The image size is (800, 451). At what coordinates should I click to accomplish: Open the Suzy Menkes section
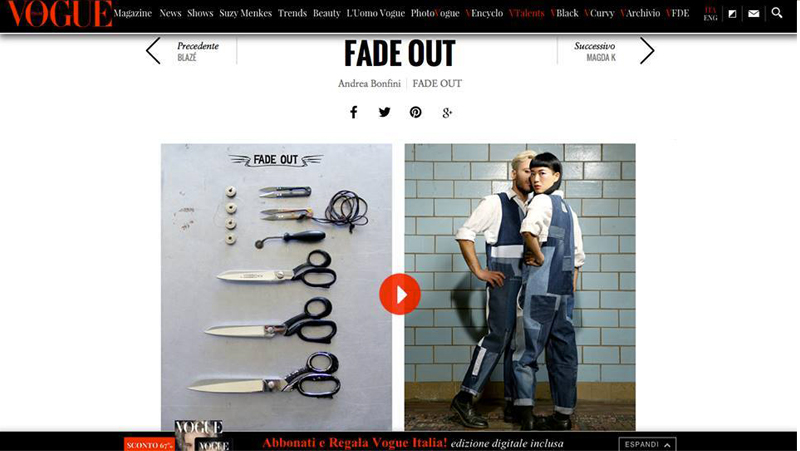(245, 13)
